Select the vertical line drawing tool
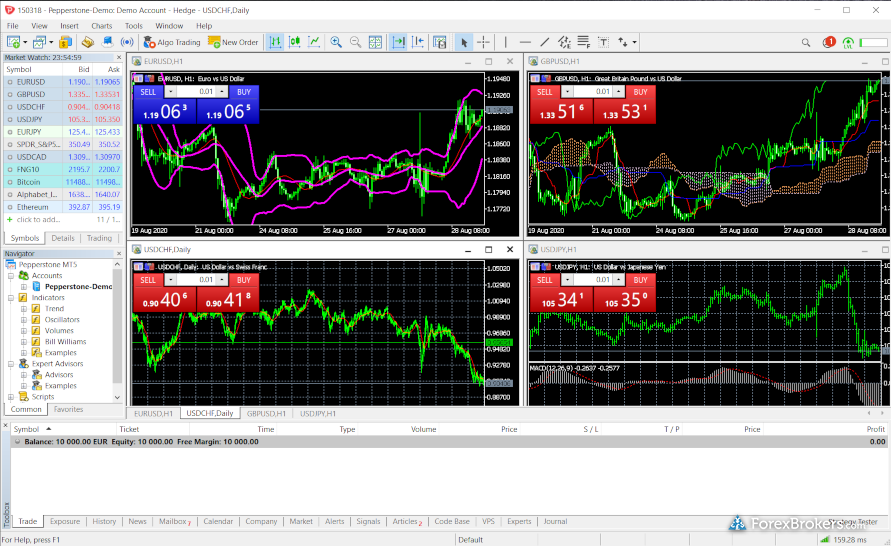 tap(505, 42)
